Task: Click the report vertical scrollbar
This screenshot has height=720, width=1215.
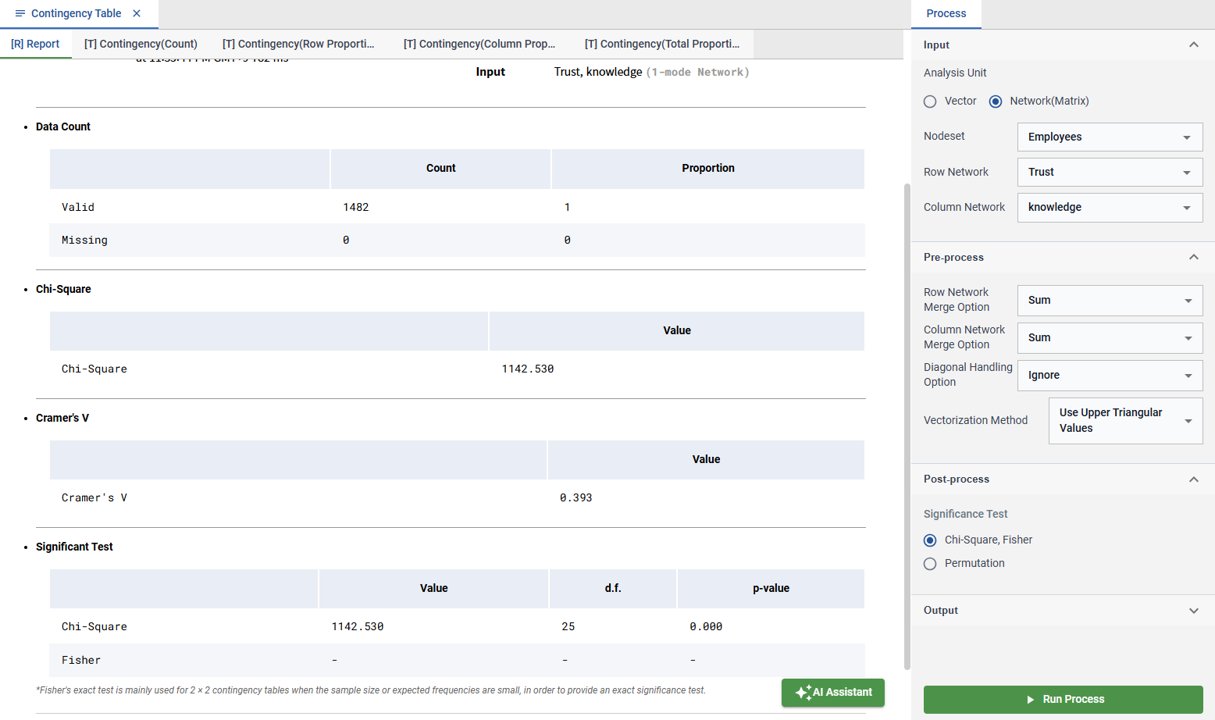Action: point(907,426)
